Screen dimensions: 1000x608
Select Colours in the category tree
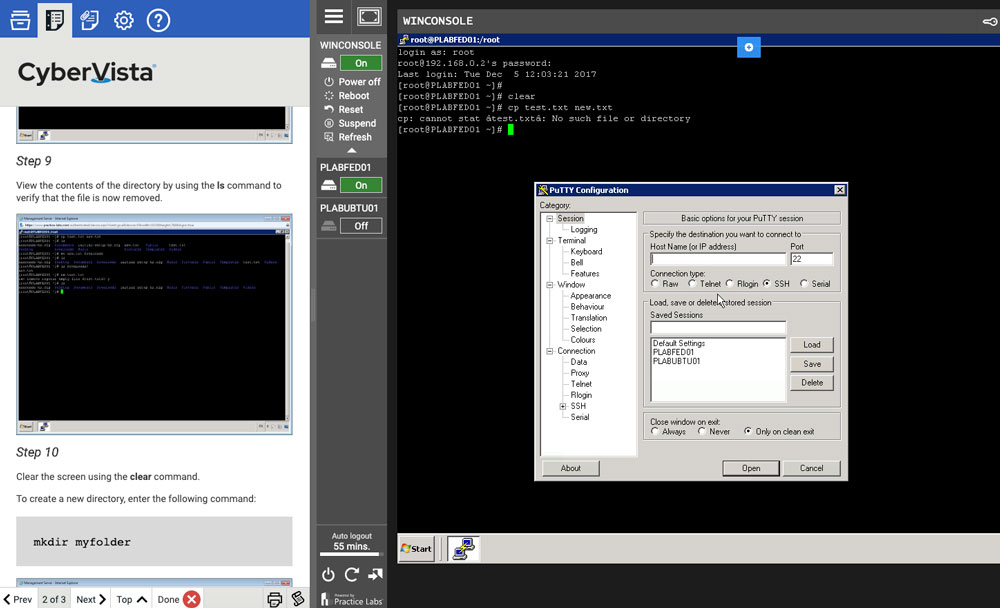click(x=583, y=340)
